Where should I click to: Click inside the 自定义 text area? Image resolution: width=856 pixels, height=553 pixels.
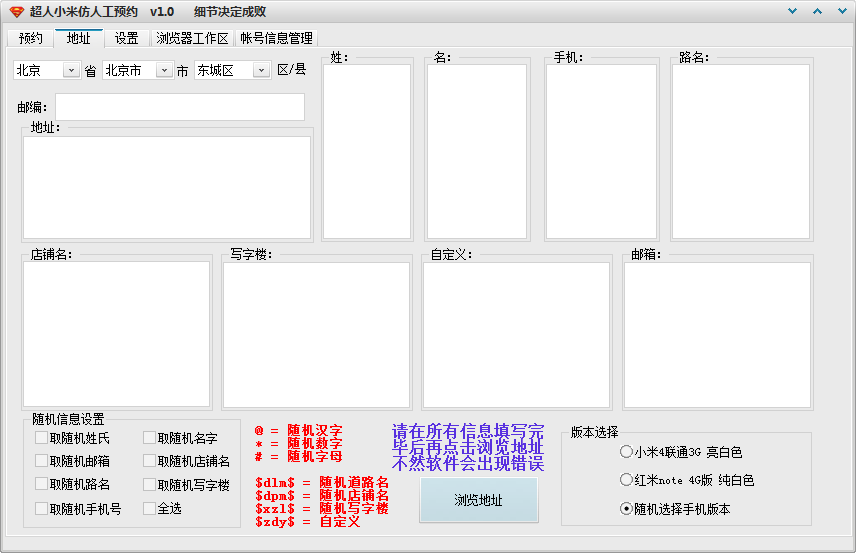(x=516, y=335)
